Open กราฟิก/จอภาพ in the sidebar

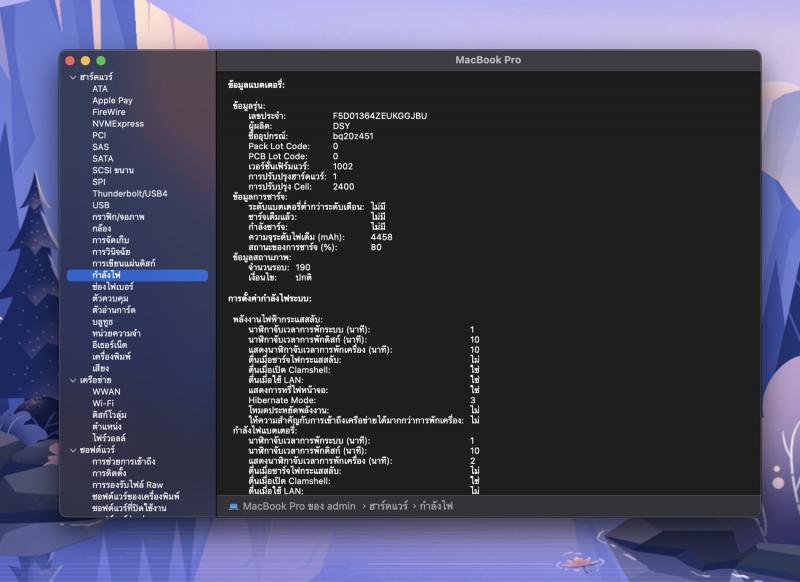tap(118, 217)
